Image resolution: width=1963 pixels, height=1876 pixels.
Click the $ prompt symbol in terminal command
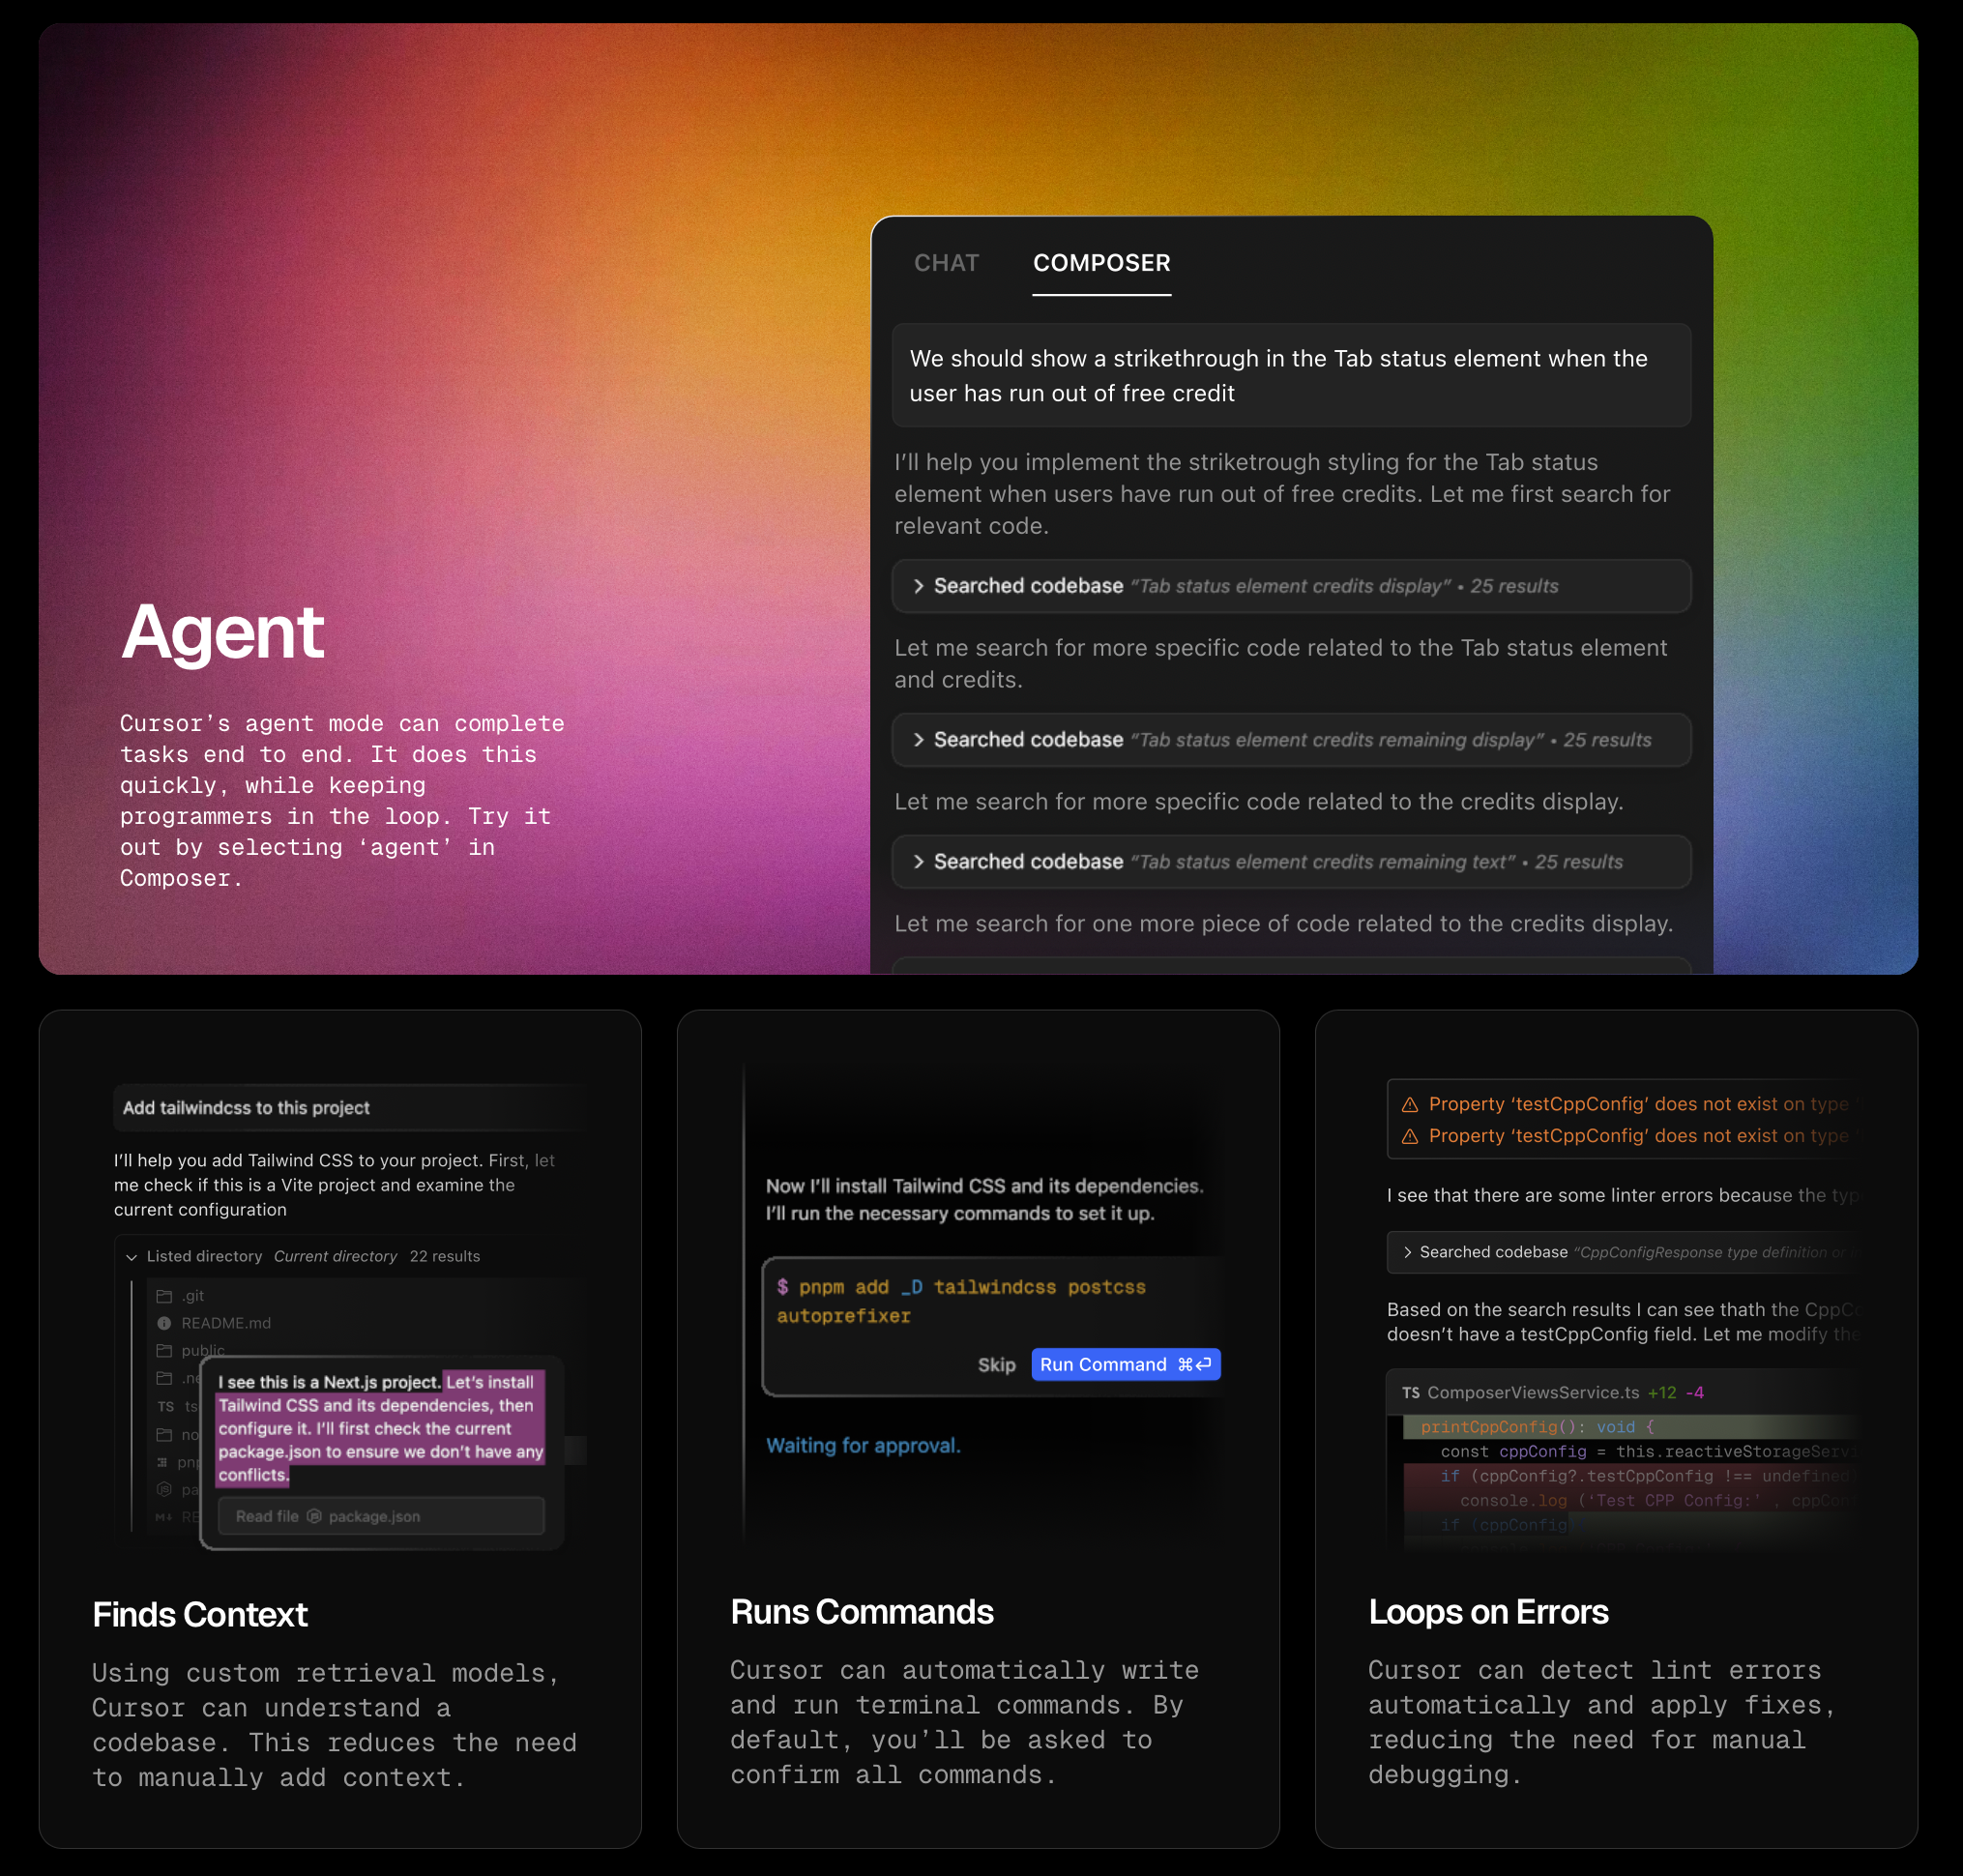click(782, 1287)
